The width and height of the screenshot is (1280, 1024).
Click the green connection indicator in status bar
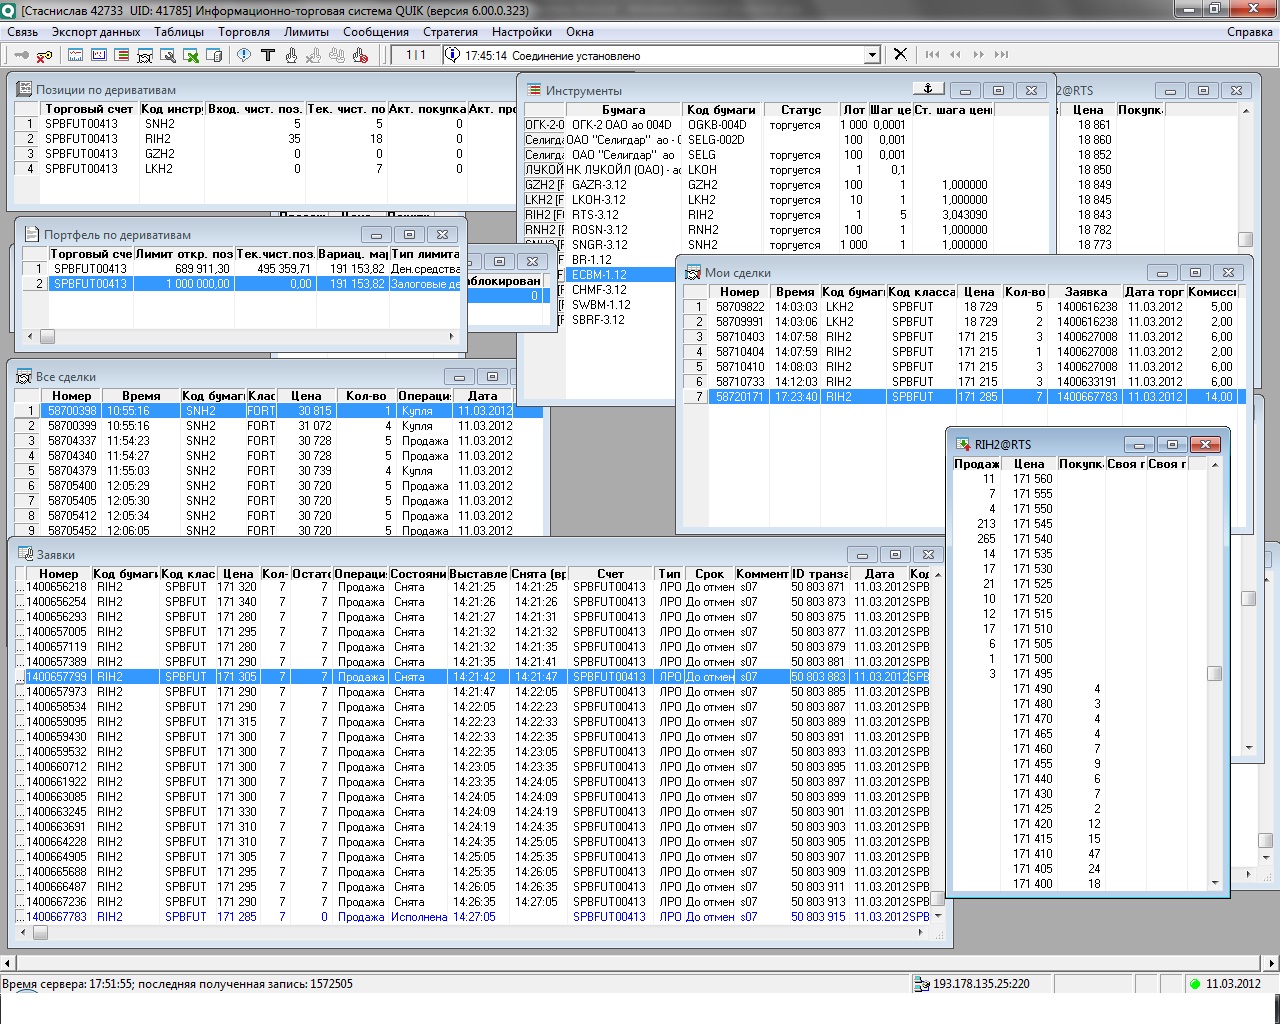1194,984
